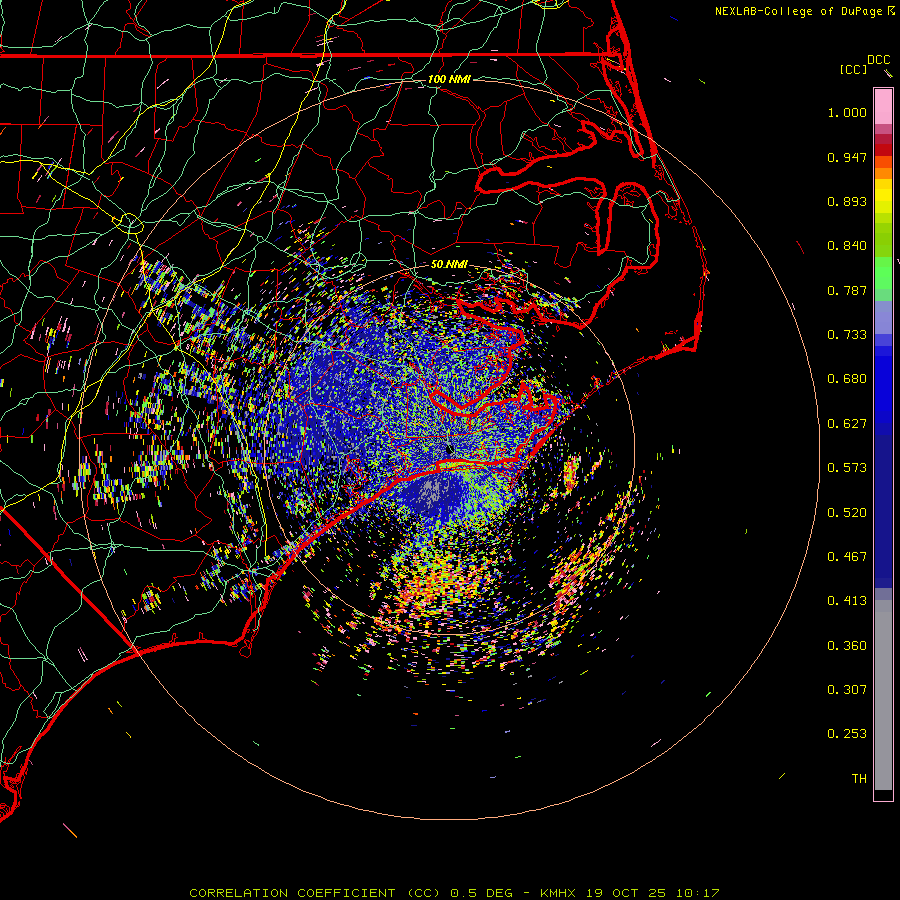The width and height of the screenshot is (900, 900).
Task: Click the 0.627 scale value
Action: point(847,424)
